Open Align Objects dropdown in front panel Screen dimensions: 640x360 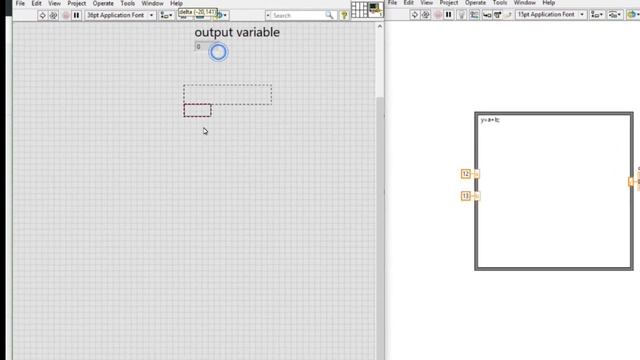(167, 16)
